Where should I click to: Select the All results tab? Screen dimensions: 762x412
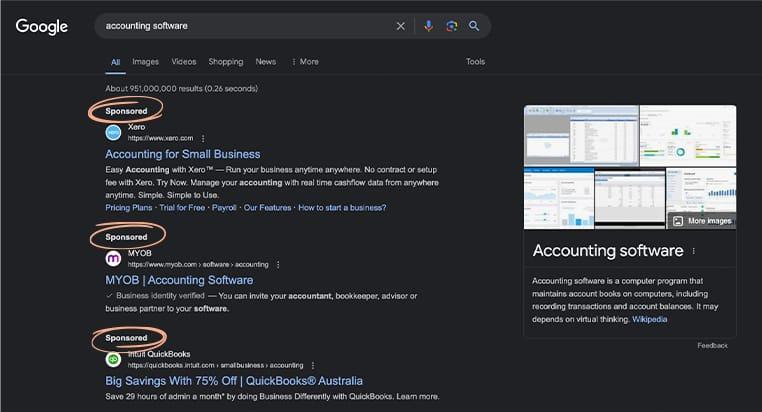pyautogui.click(x=115, y=62)
